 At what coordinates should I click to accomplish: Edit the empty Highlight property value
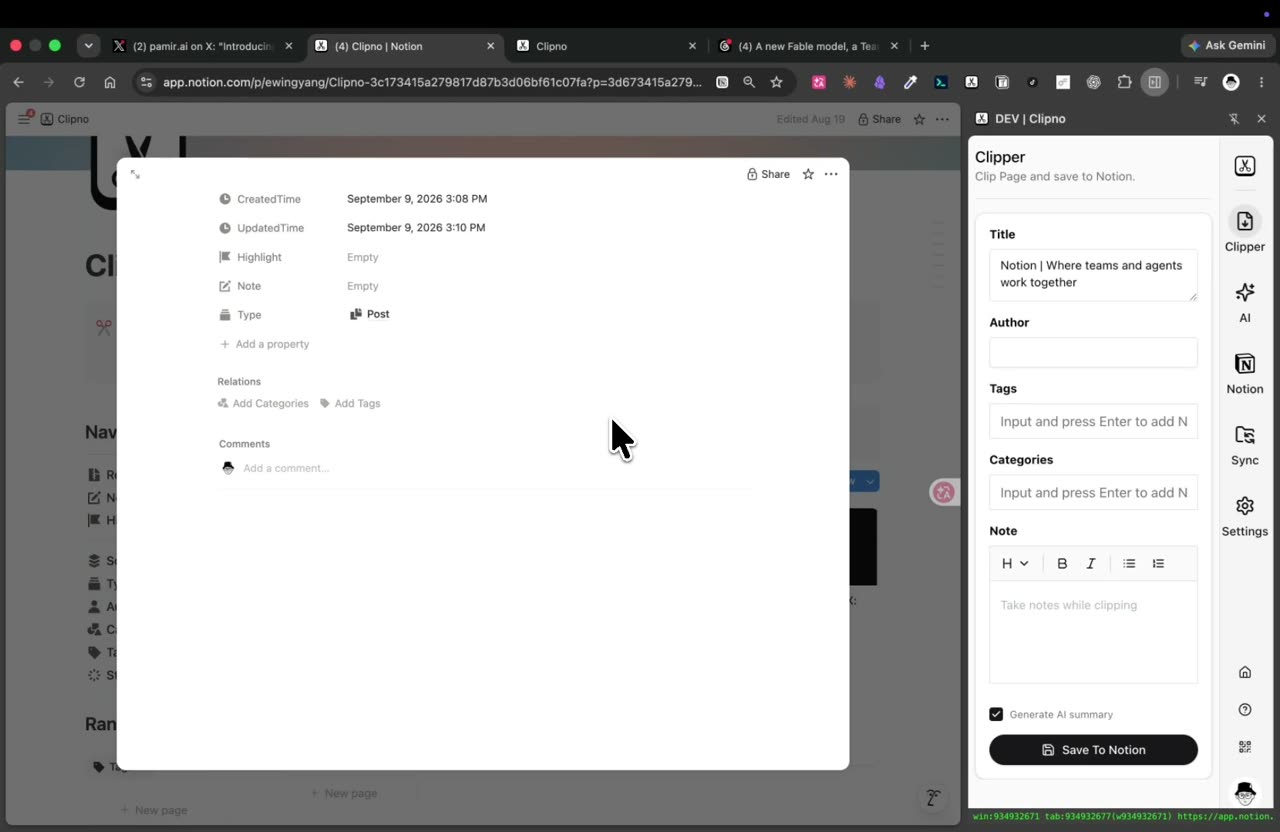363,257
